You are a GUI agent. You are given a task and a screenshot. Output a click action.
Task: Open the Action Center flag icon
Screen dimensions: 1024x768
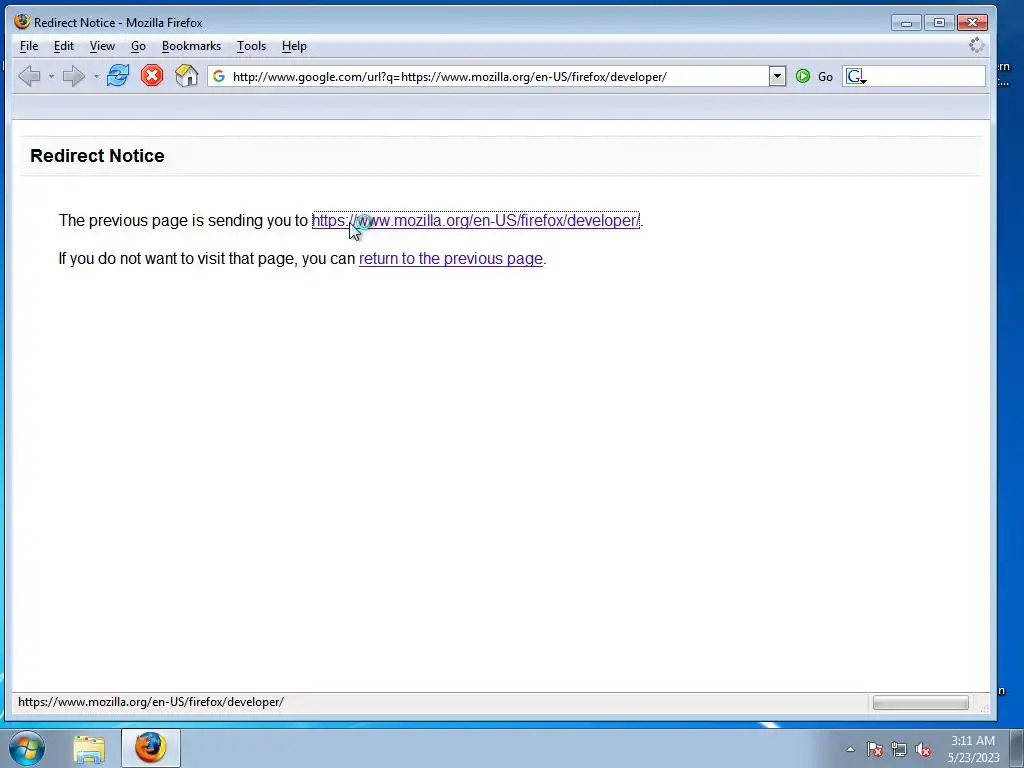(875, 750)
